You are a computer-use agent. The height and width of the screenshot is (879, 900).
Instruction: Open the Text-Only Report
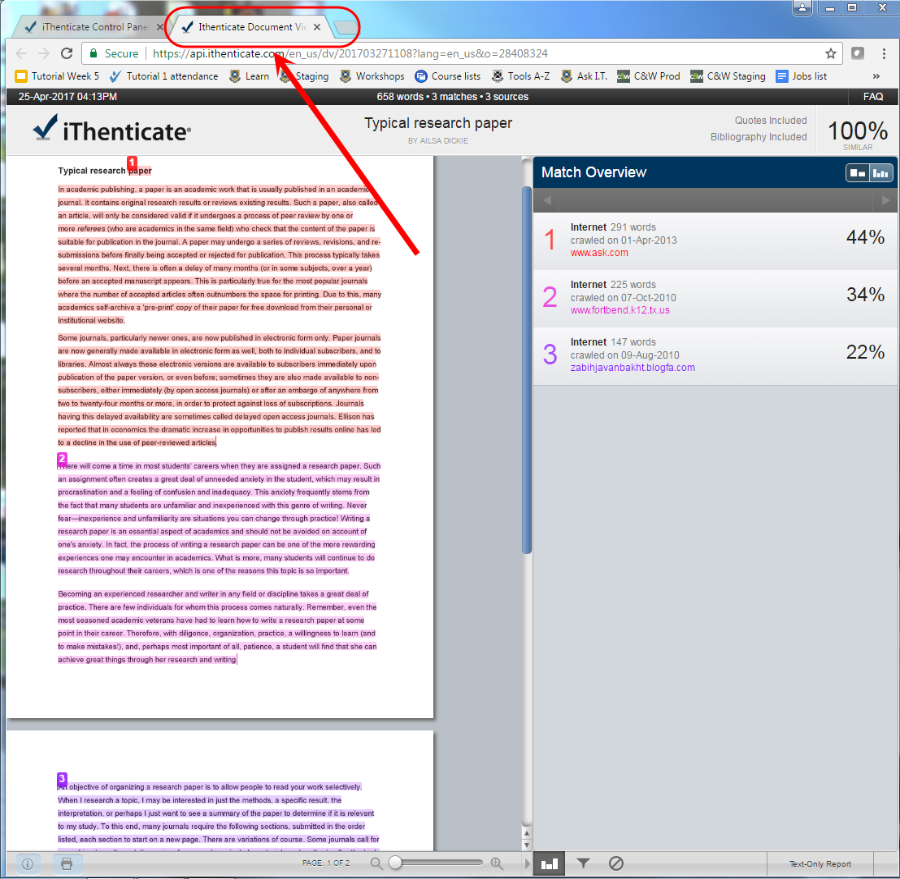point(820,863)
